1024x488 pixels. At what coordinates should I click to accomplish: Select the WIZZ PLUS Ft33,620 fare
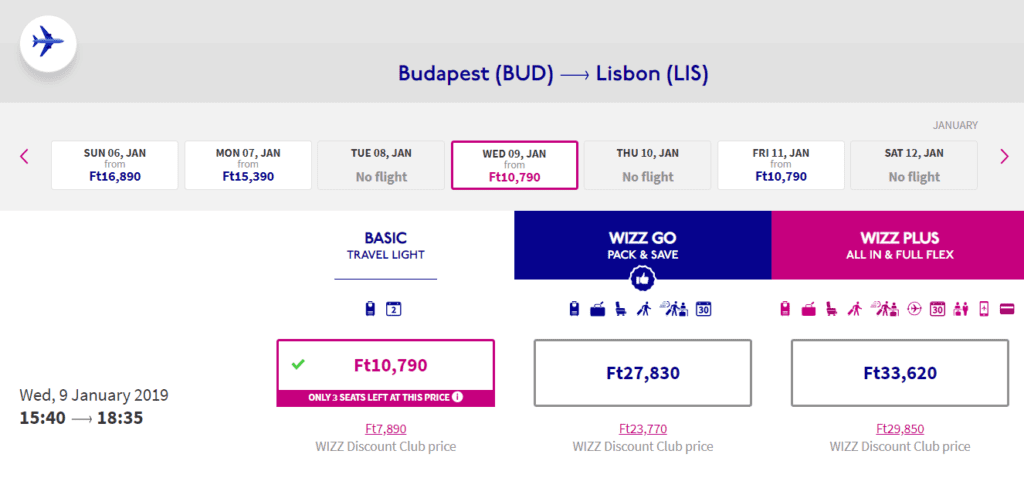[x=900, y=373]
